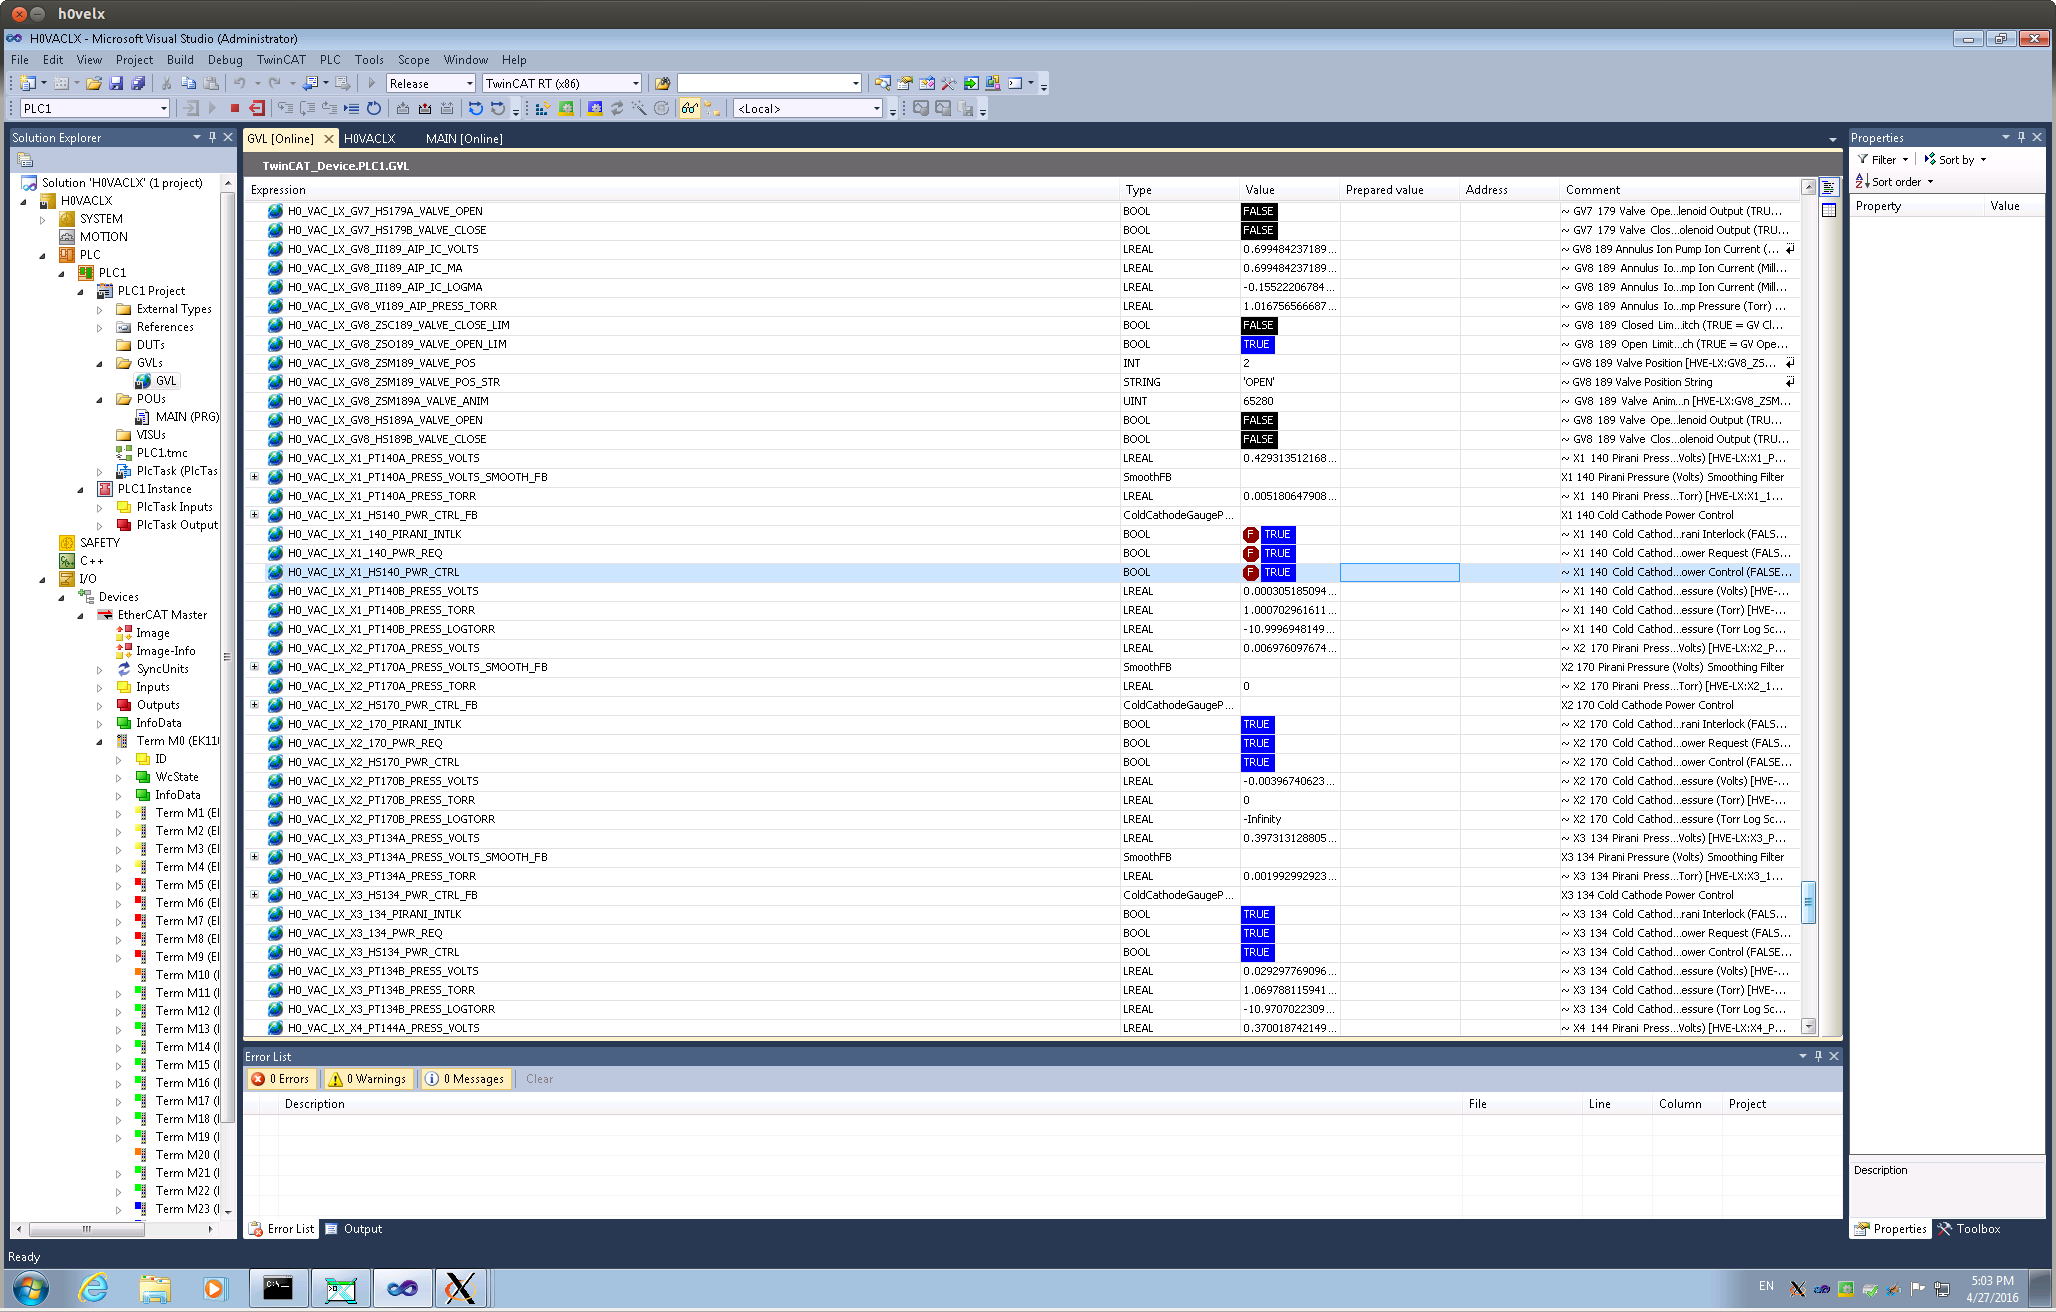Click the red PLC Logout icon

click(x=257, y=108)
